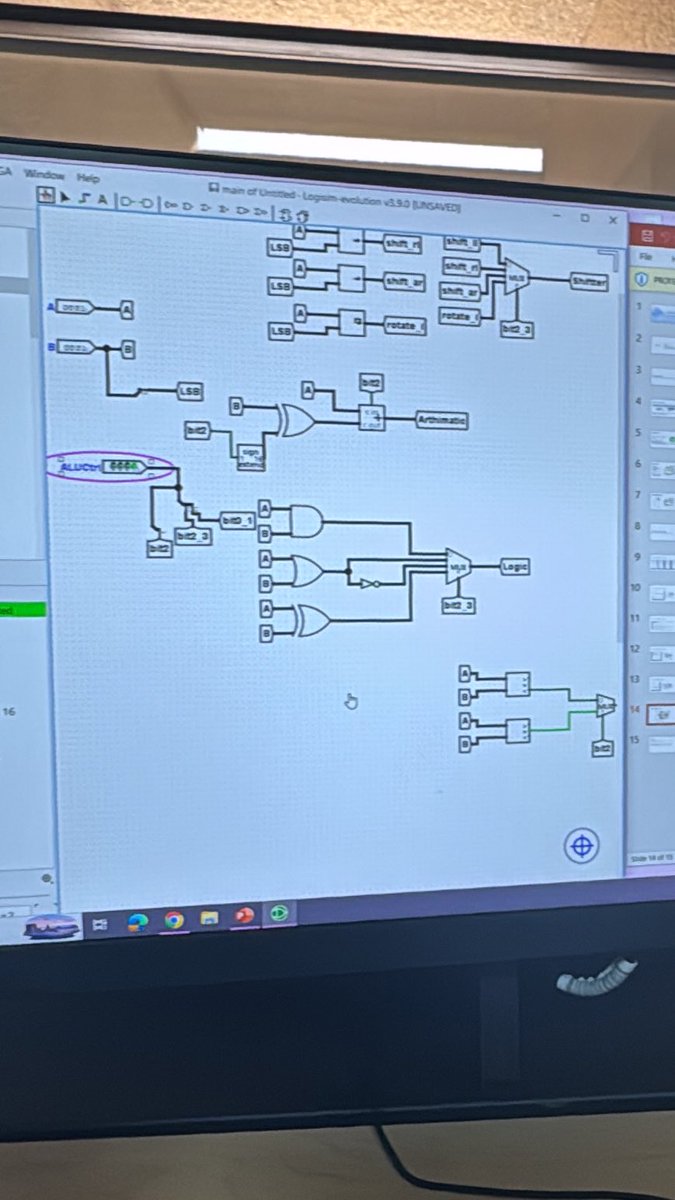Select the AND gate on the canvas
The height and width of the screenshot is (1200, 675).
305,520
